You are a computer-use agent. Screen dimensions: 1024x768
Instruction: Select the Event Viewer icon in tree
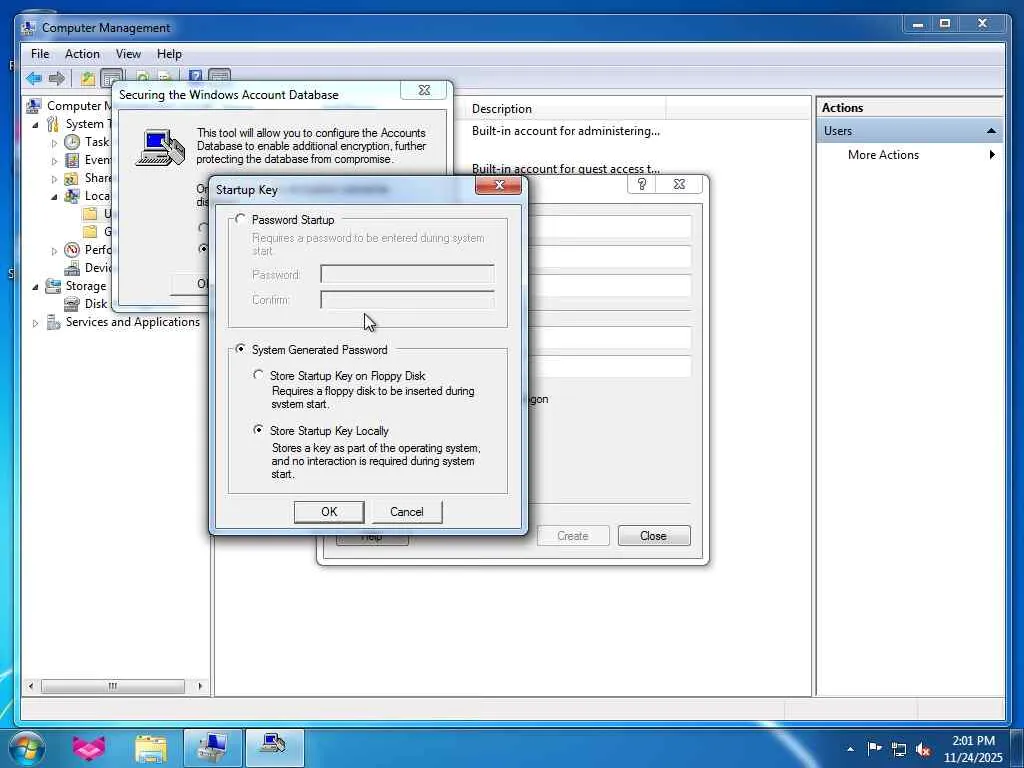click(x=72, y=160)
